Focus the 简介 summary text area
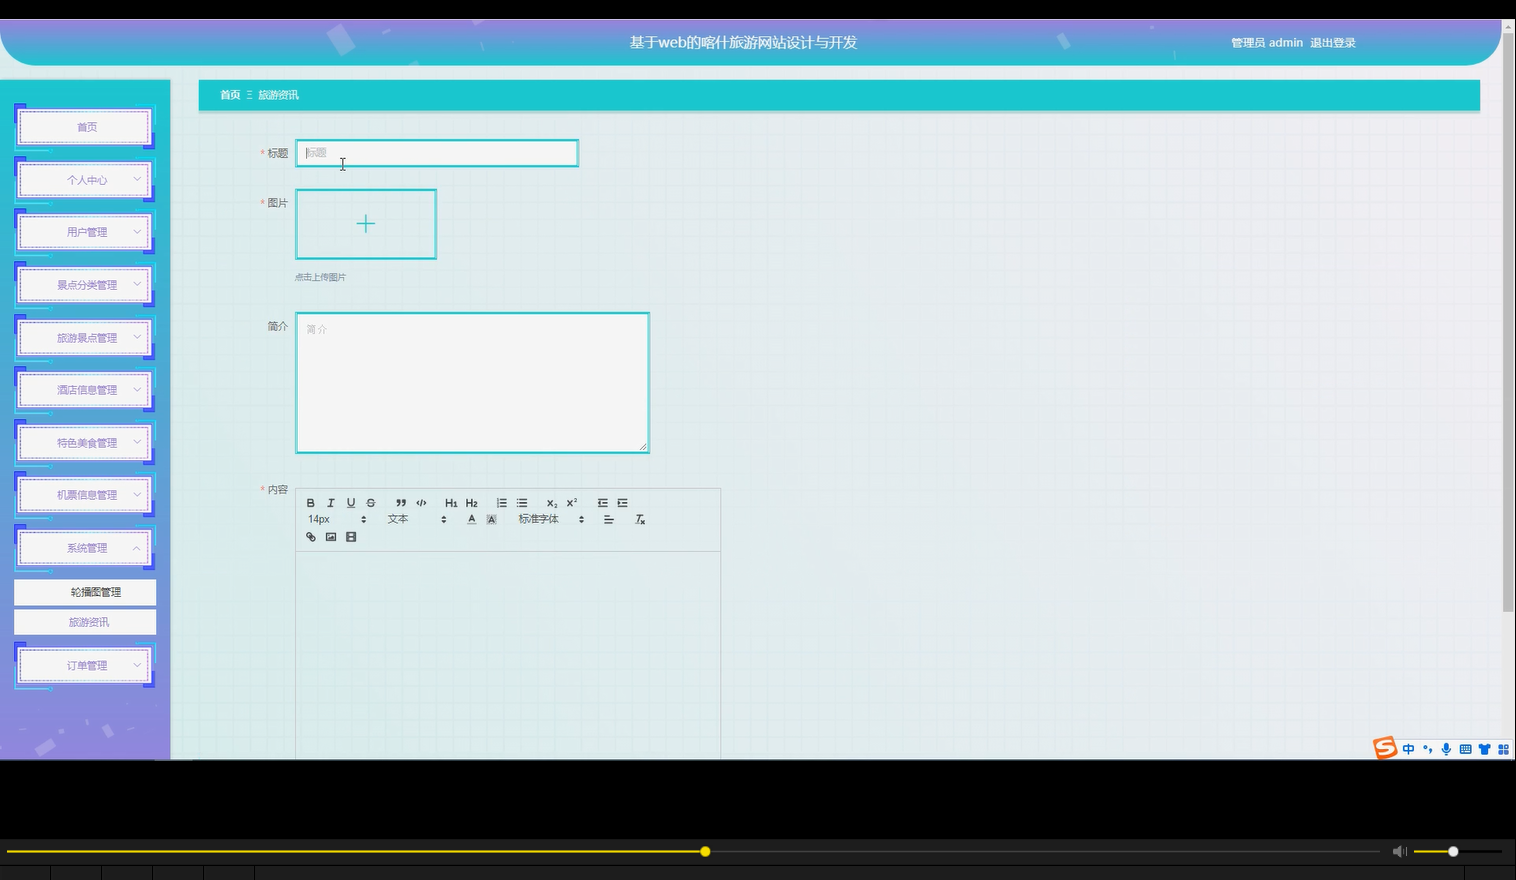The width and height of the screenshot is (1516, 880). point(472,383)
